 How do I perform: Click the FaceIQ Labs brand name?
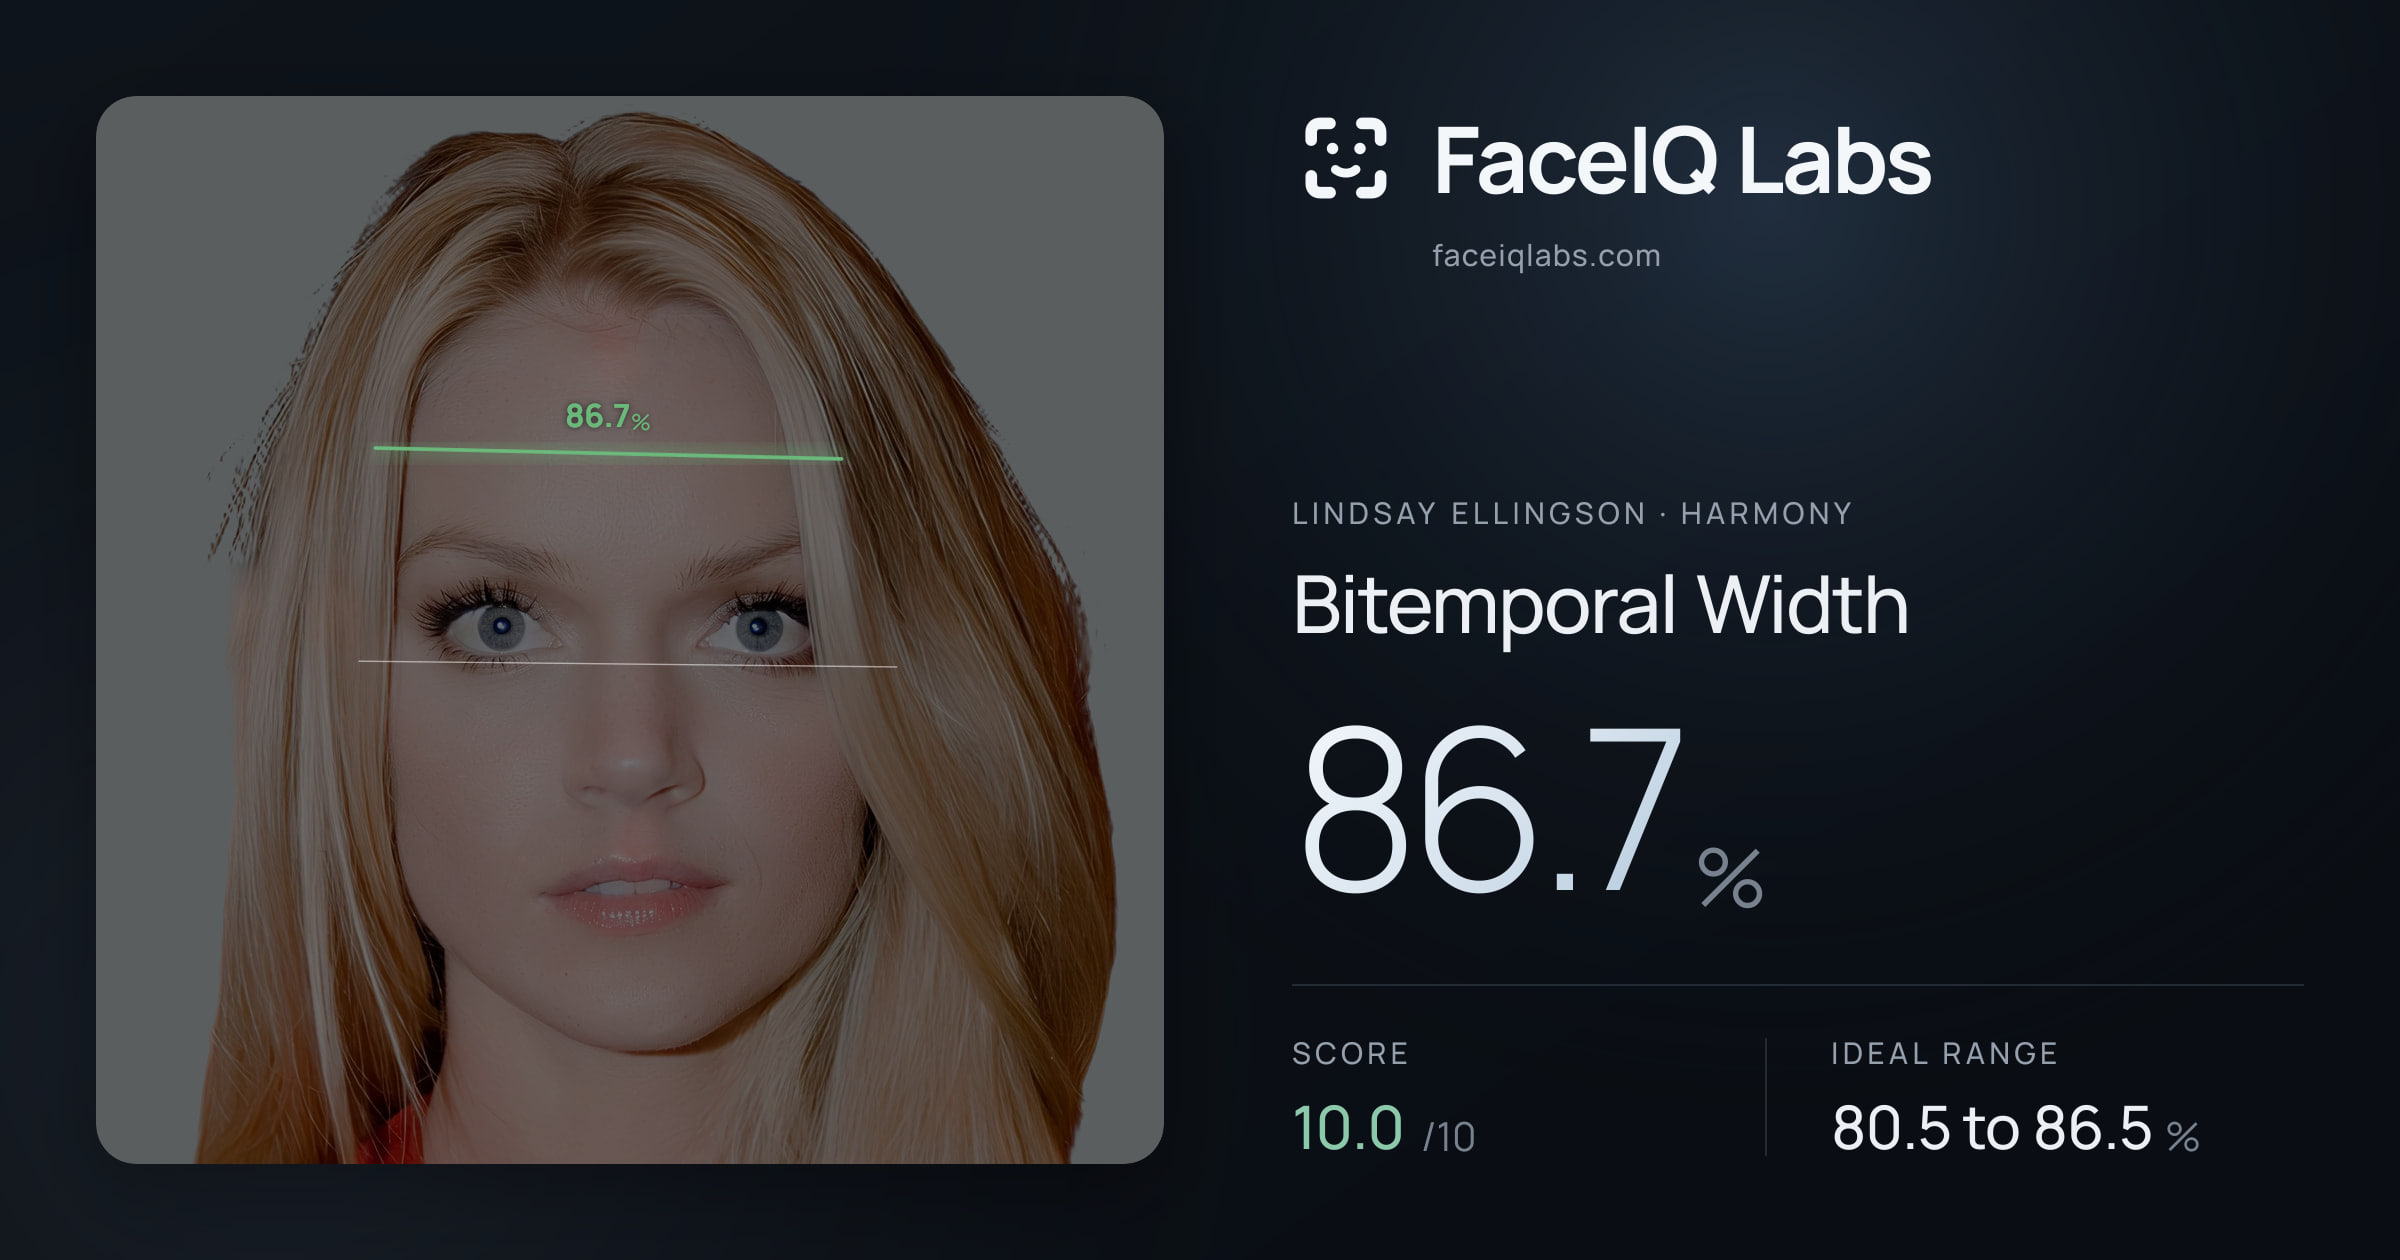coord(1682,160)
